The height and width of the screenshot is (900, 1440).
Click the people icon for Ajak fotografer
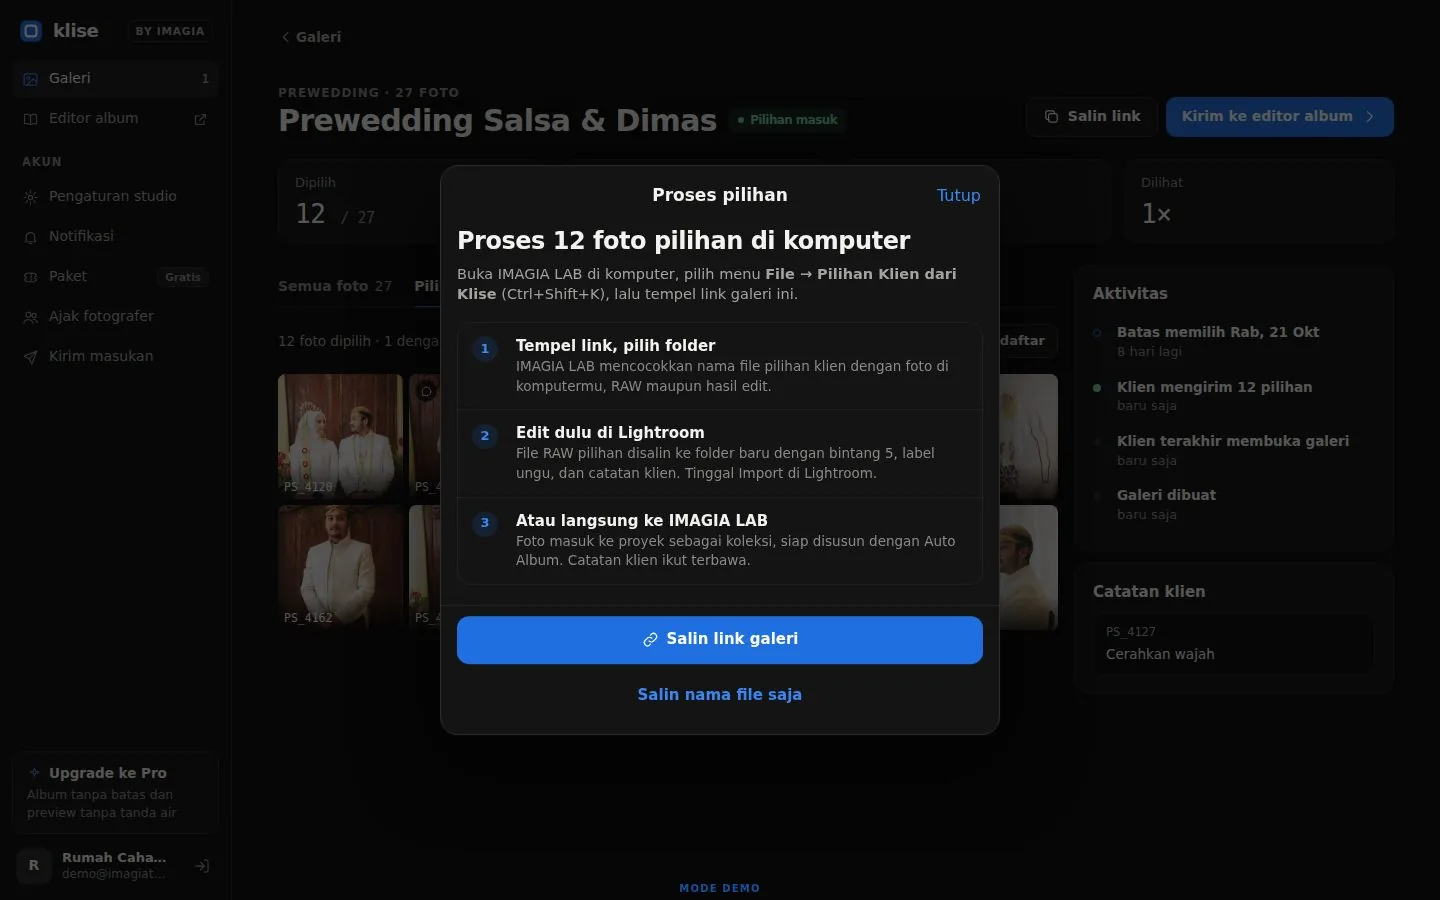point(30,317)
